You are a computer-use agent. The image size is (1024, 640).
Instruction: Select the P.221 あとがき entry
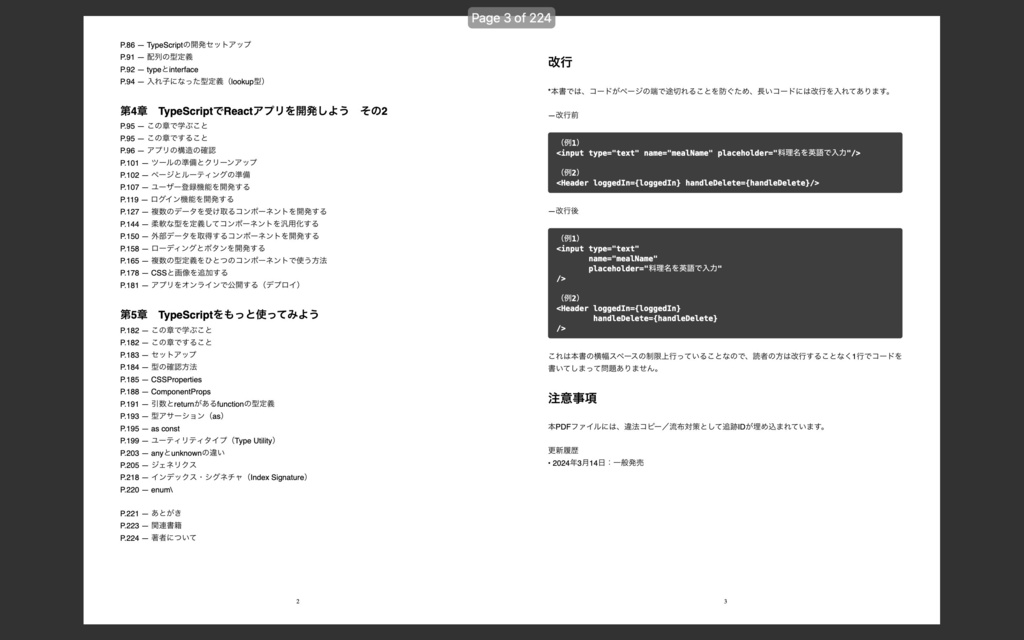pos(153,513)
